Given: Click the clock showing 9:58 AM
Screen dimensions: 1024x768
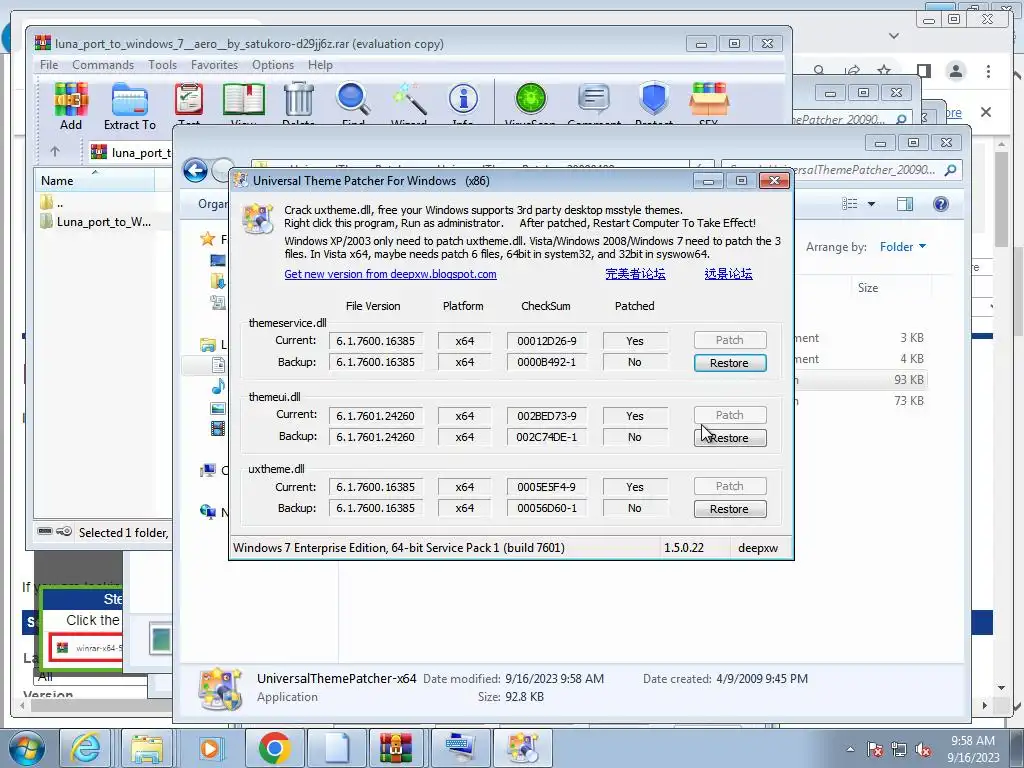Looking at the screenshot, I should 973,741.
